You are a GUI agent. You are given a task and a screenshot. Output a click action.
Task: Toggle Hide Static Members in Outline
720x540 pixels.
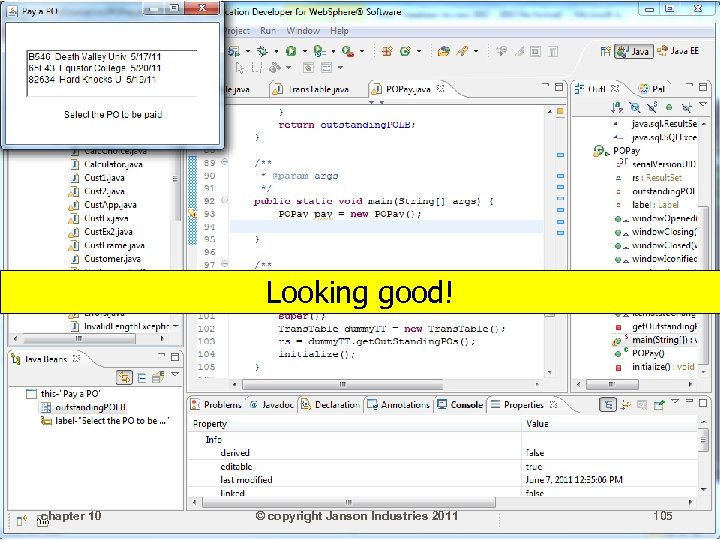(x=652, y=107)
